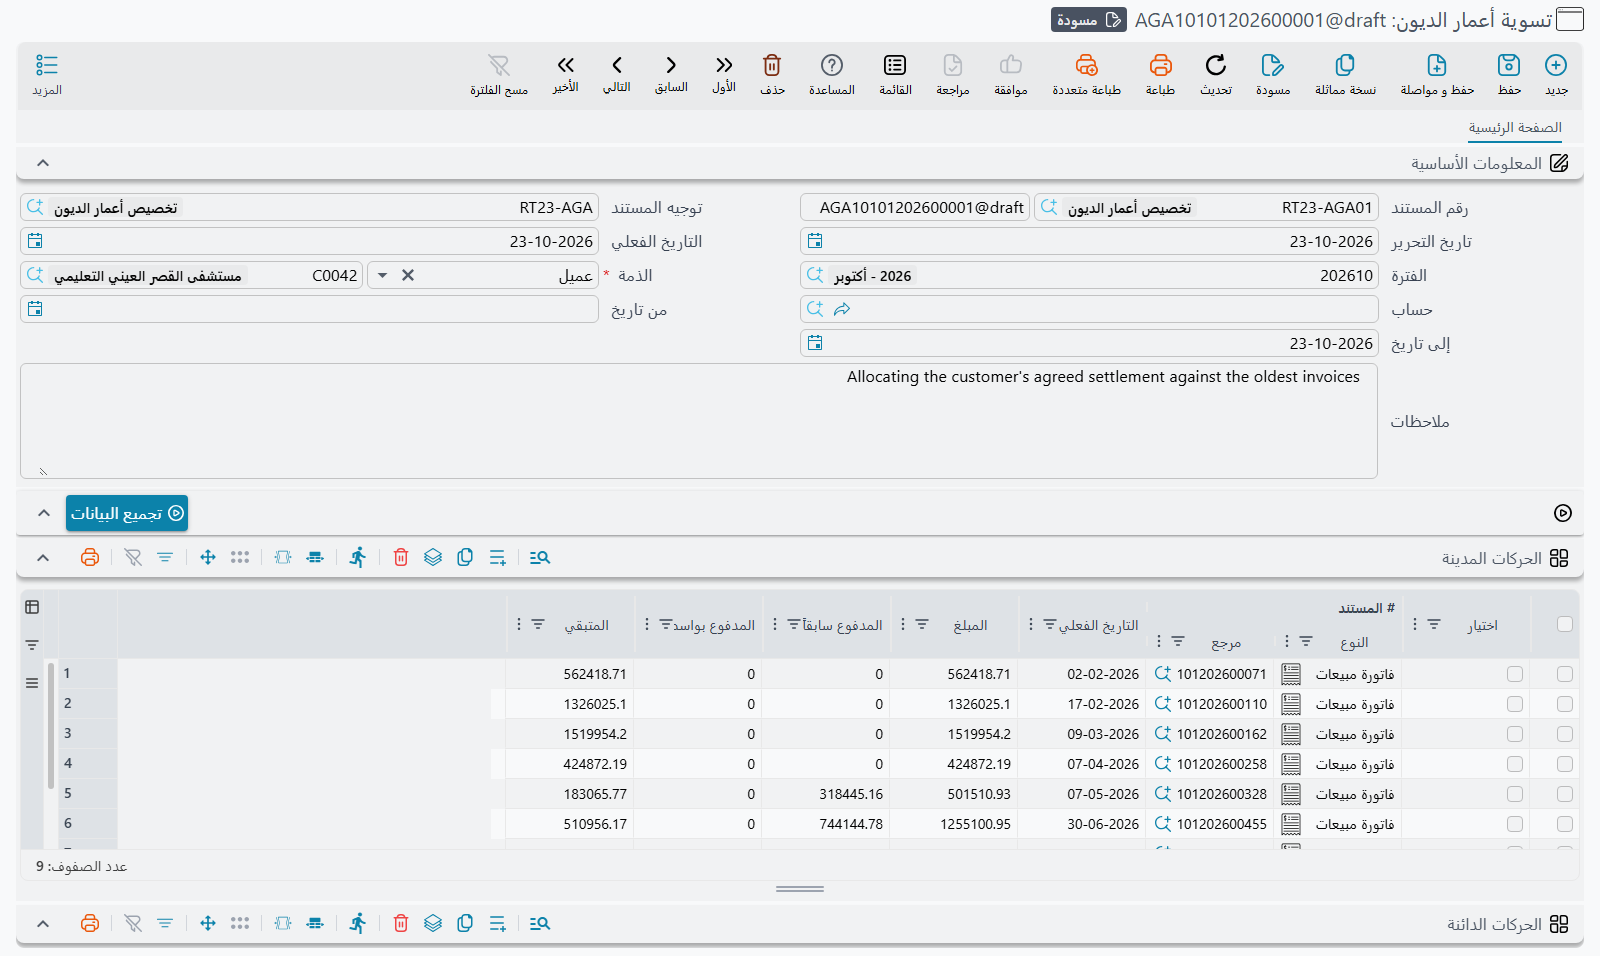Click the حفظ (Save) toolbar icon
1600x956 pixels.
tap(1509, 65)
